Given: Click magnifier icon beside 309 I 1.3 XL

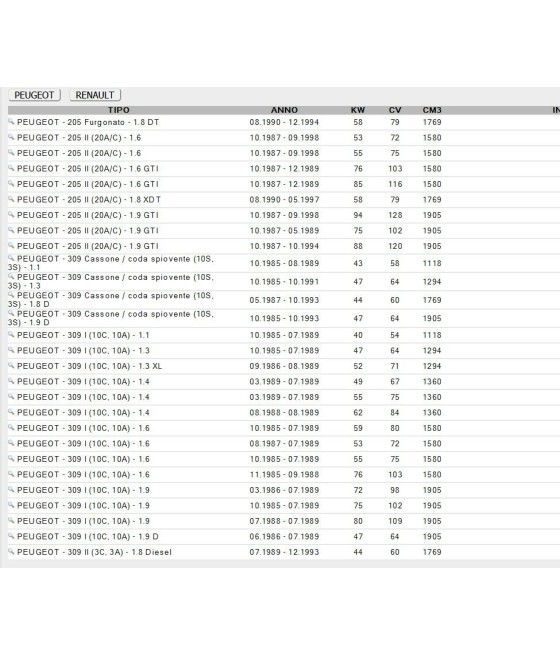Looking at the screenshot, I should point(11,365).
